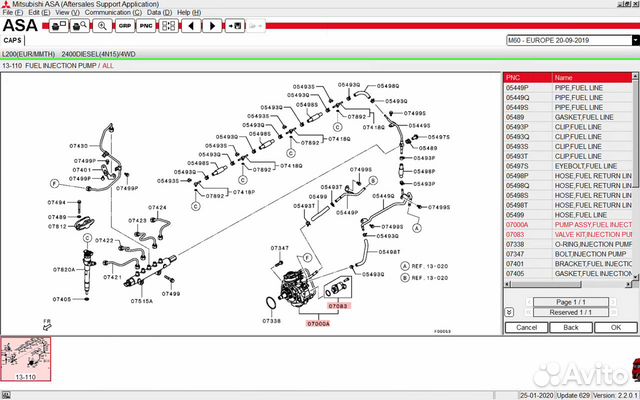
Task: Select the 13-110 illustration thumbnail
Action: (x=27, y=362)
